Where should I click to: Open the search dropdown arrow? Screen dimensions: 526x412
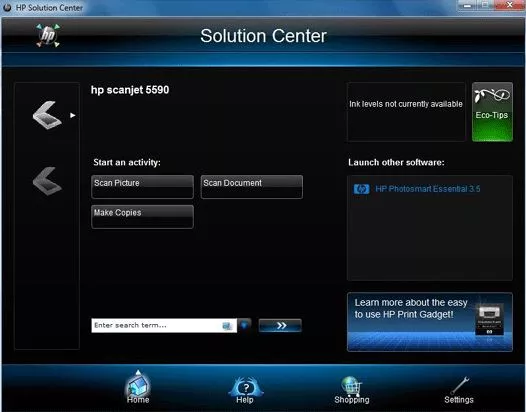pos(244,325)
